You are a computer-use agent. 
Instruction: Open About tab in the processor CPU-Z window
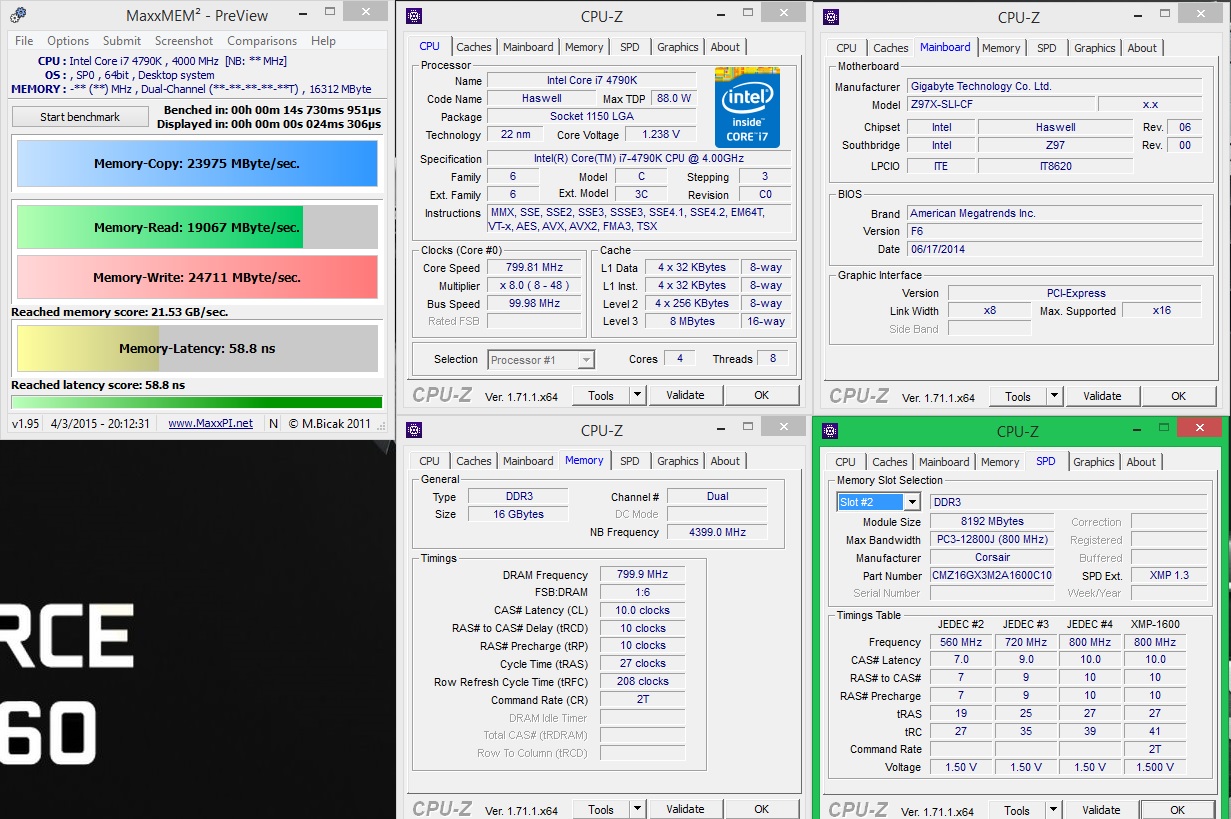pos(726,47)
